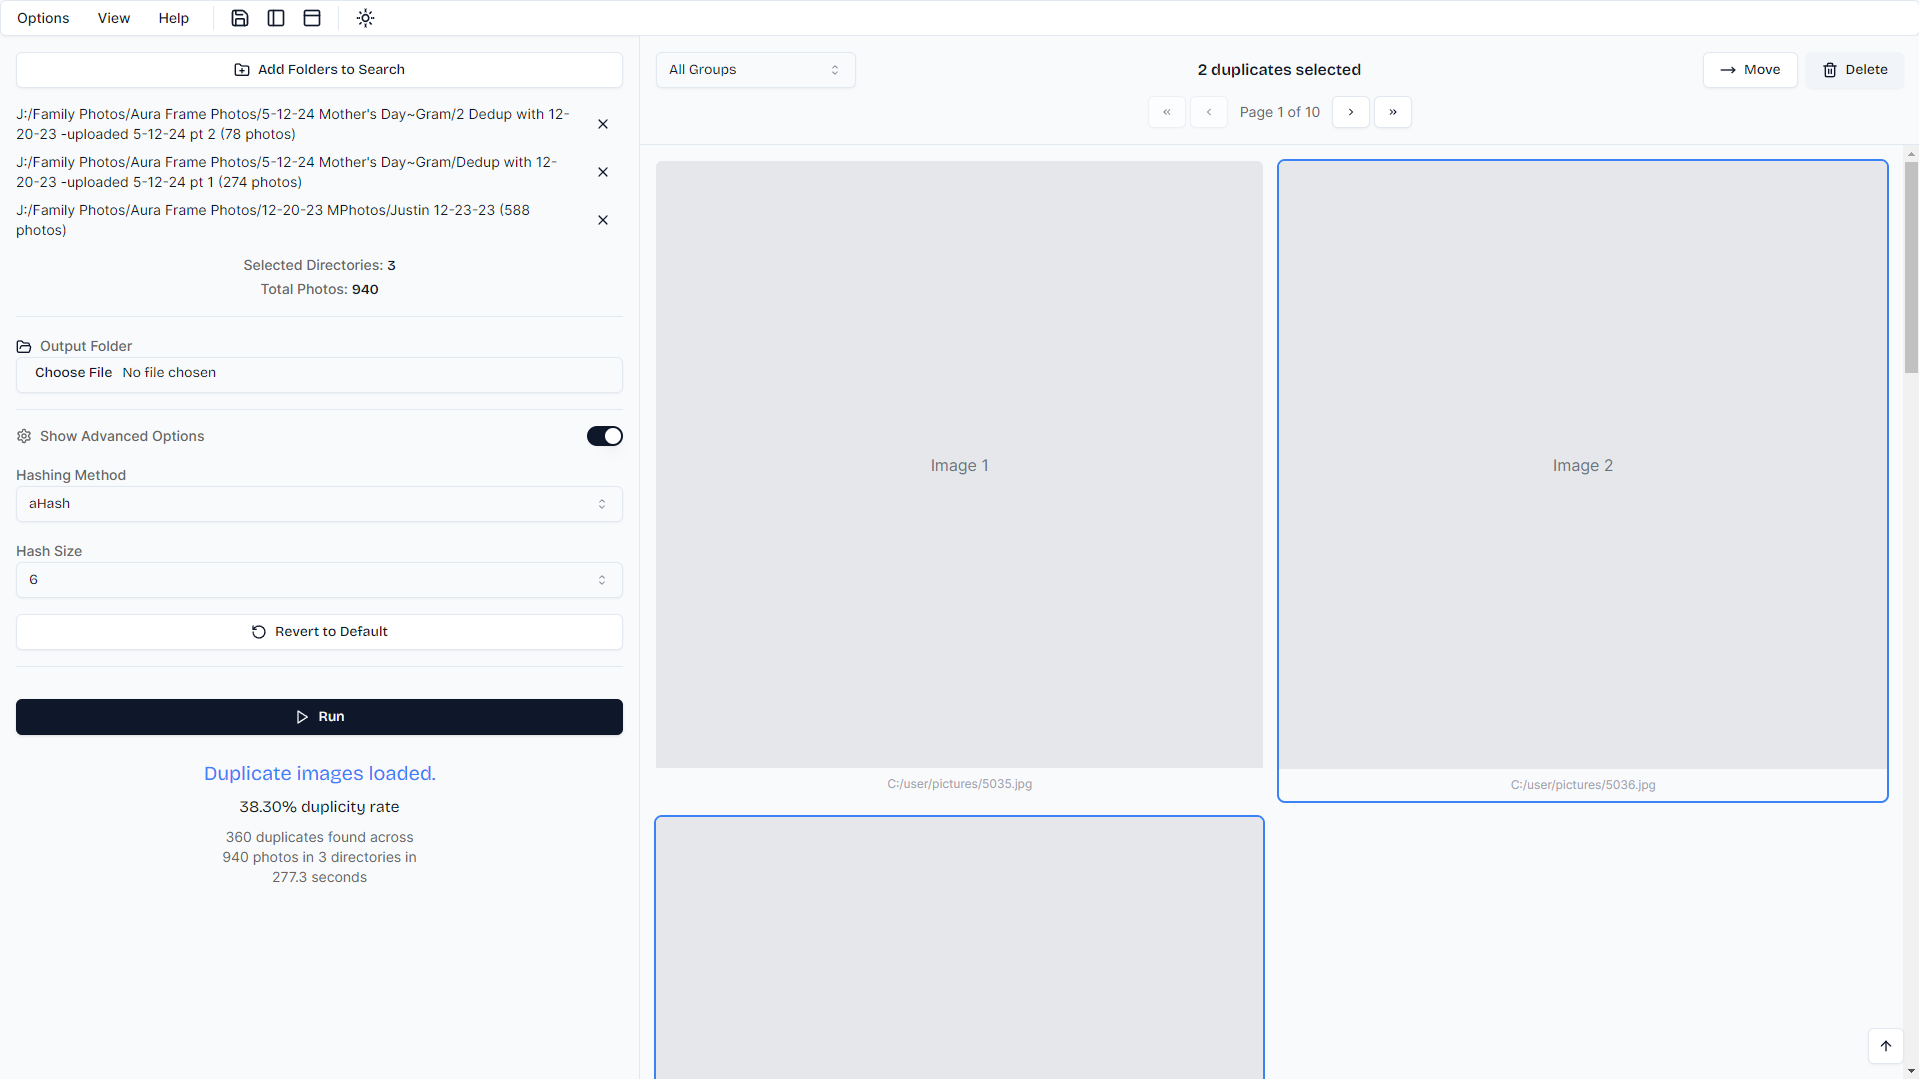The width and height of the screenshot is (1919, 1079).
Task: Open the Help menu
Action: pos(173,18)
